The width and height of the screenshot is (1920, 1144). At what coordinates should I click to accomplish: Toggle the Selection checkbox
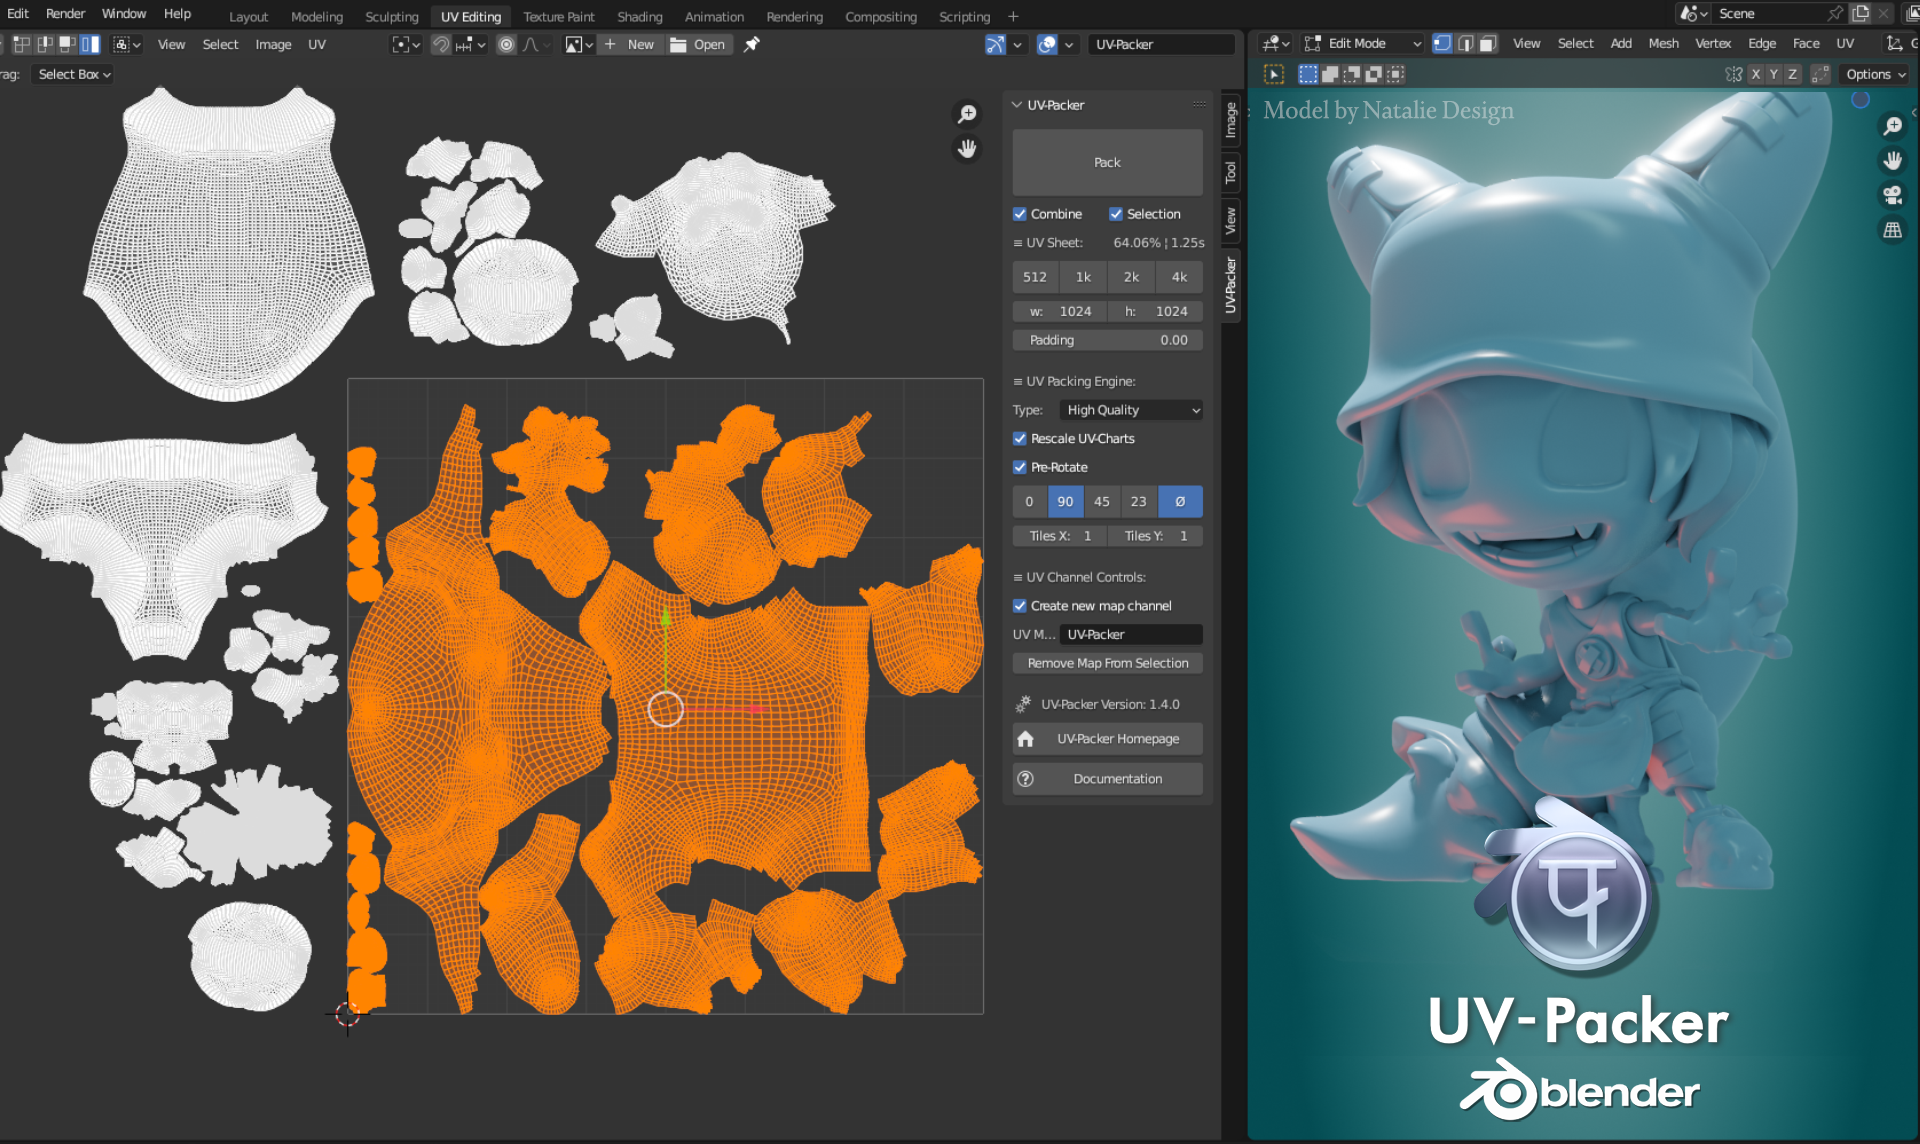pyautogui.click(x=1116, y=214)
